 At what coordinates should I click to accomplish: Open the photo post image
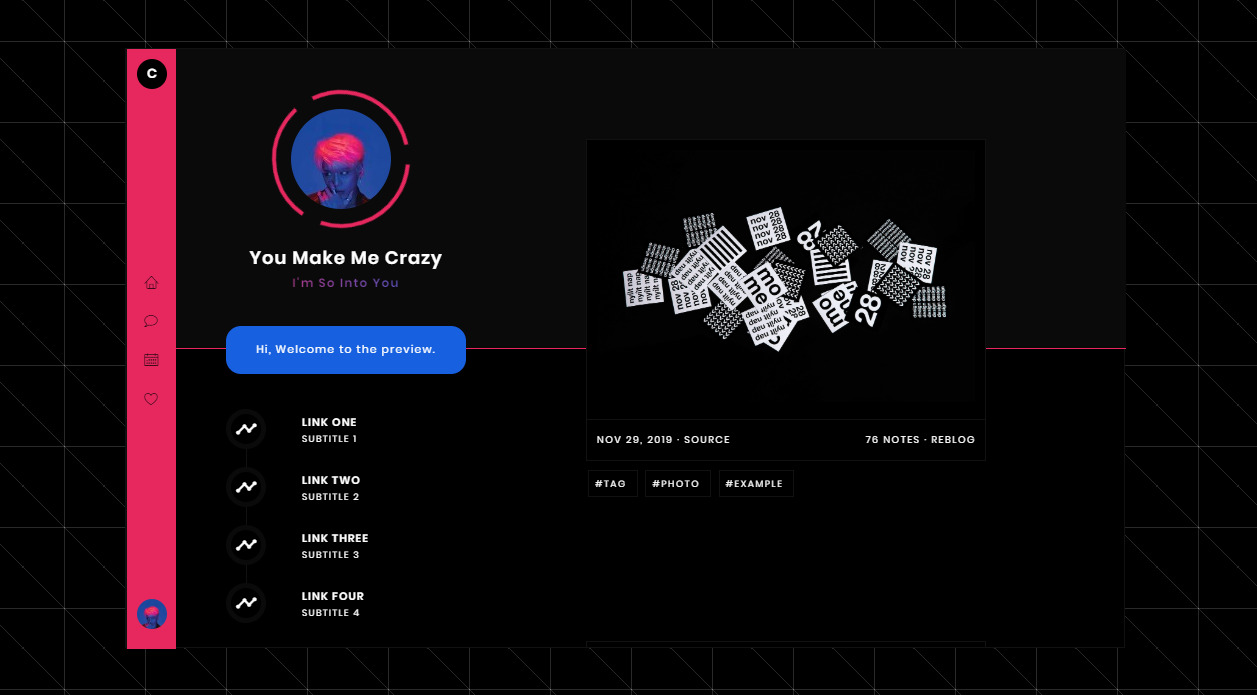click(785, 279)
